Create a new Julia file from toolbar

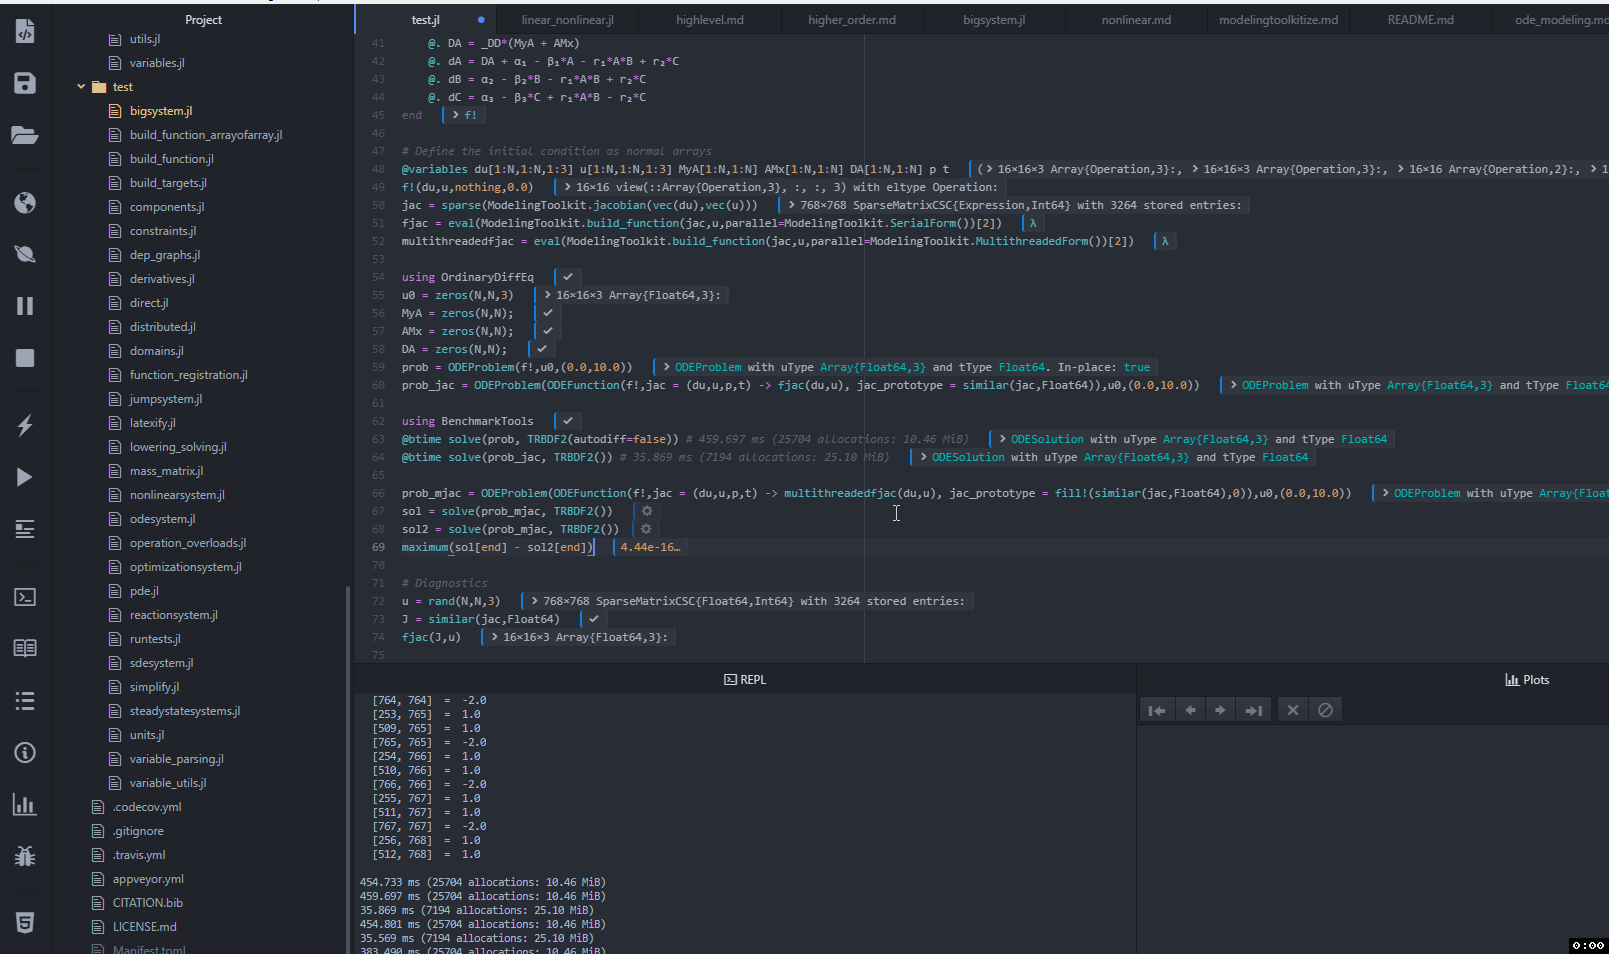click(x=25, y=31)
